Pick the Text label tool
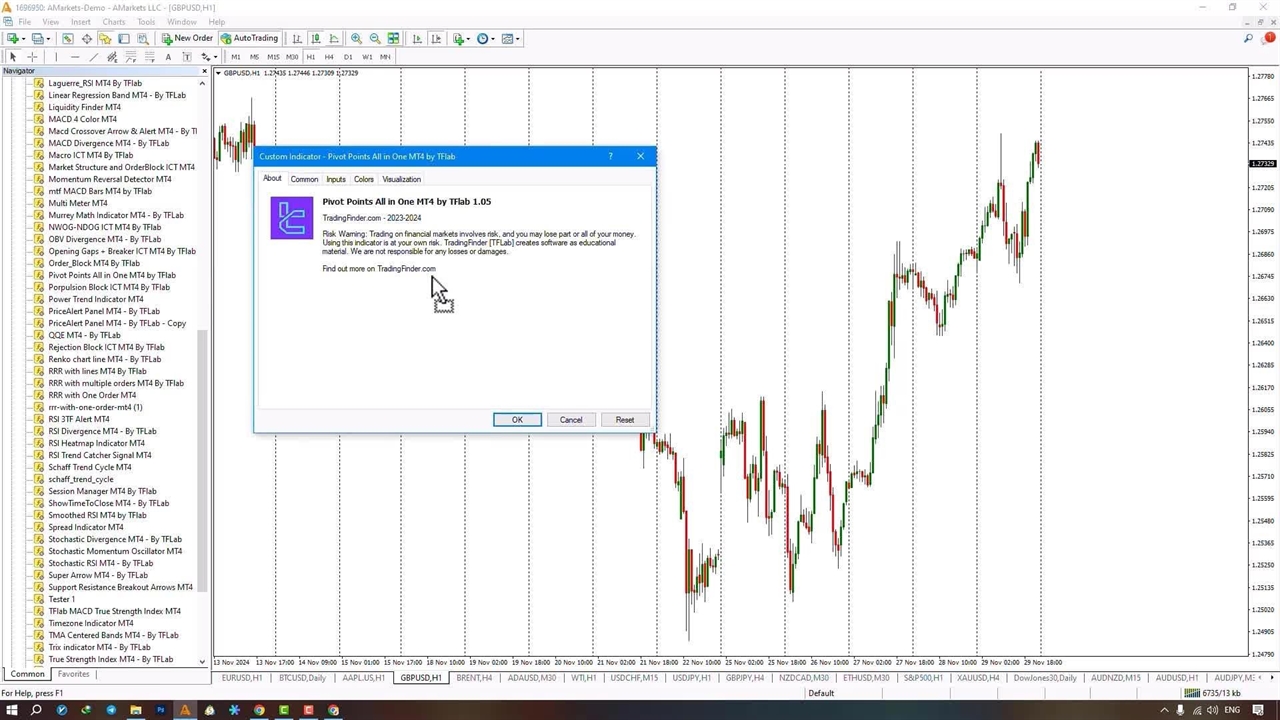1280x720 pixels. click(x=168, y=57)
